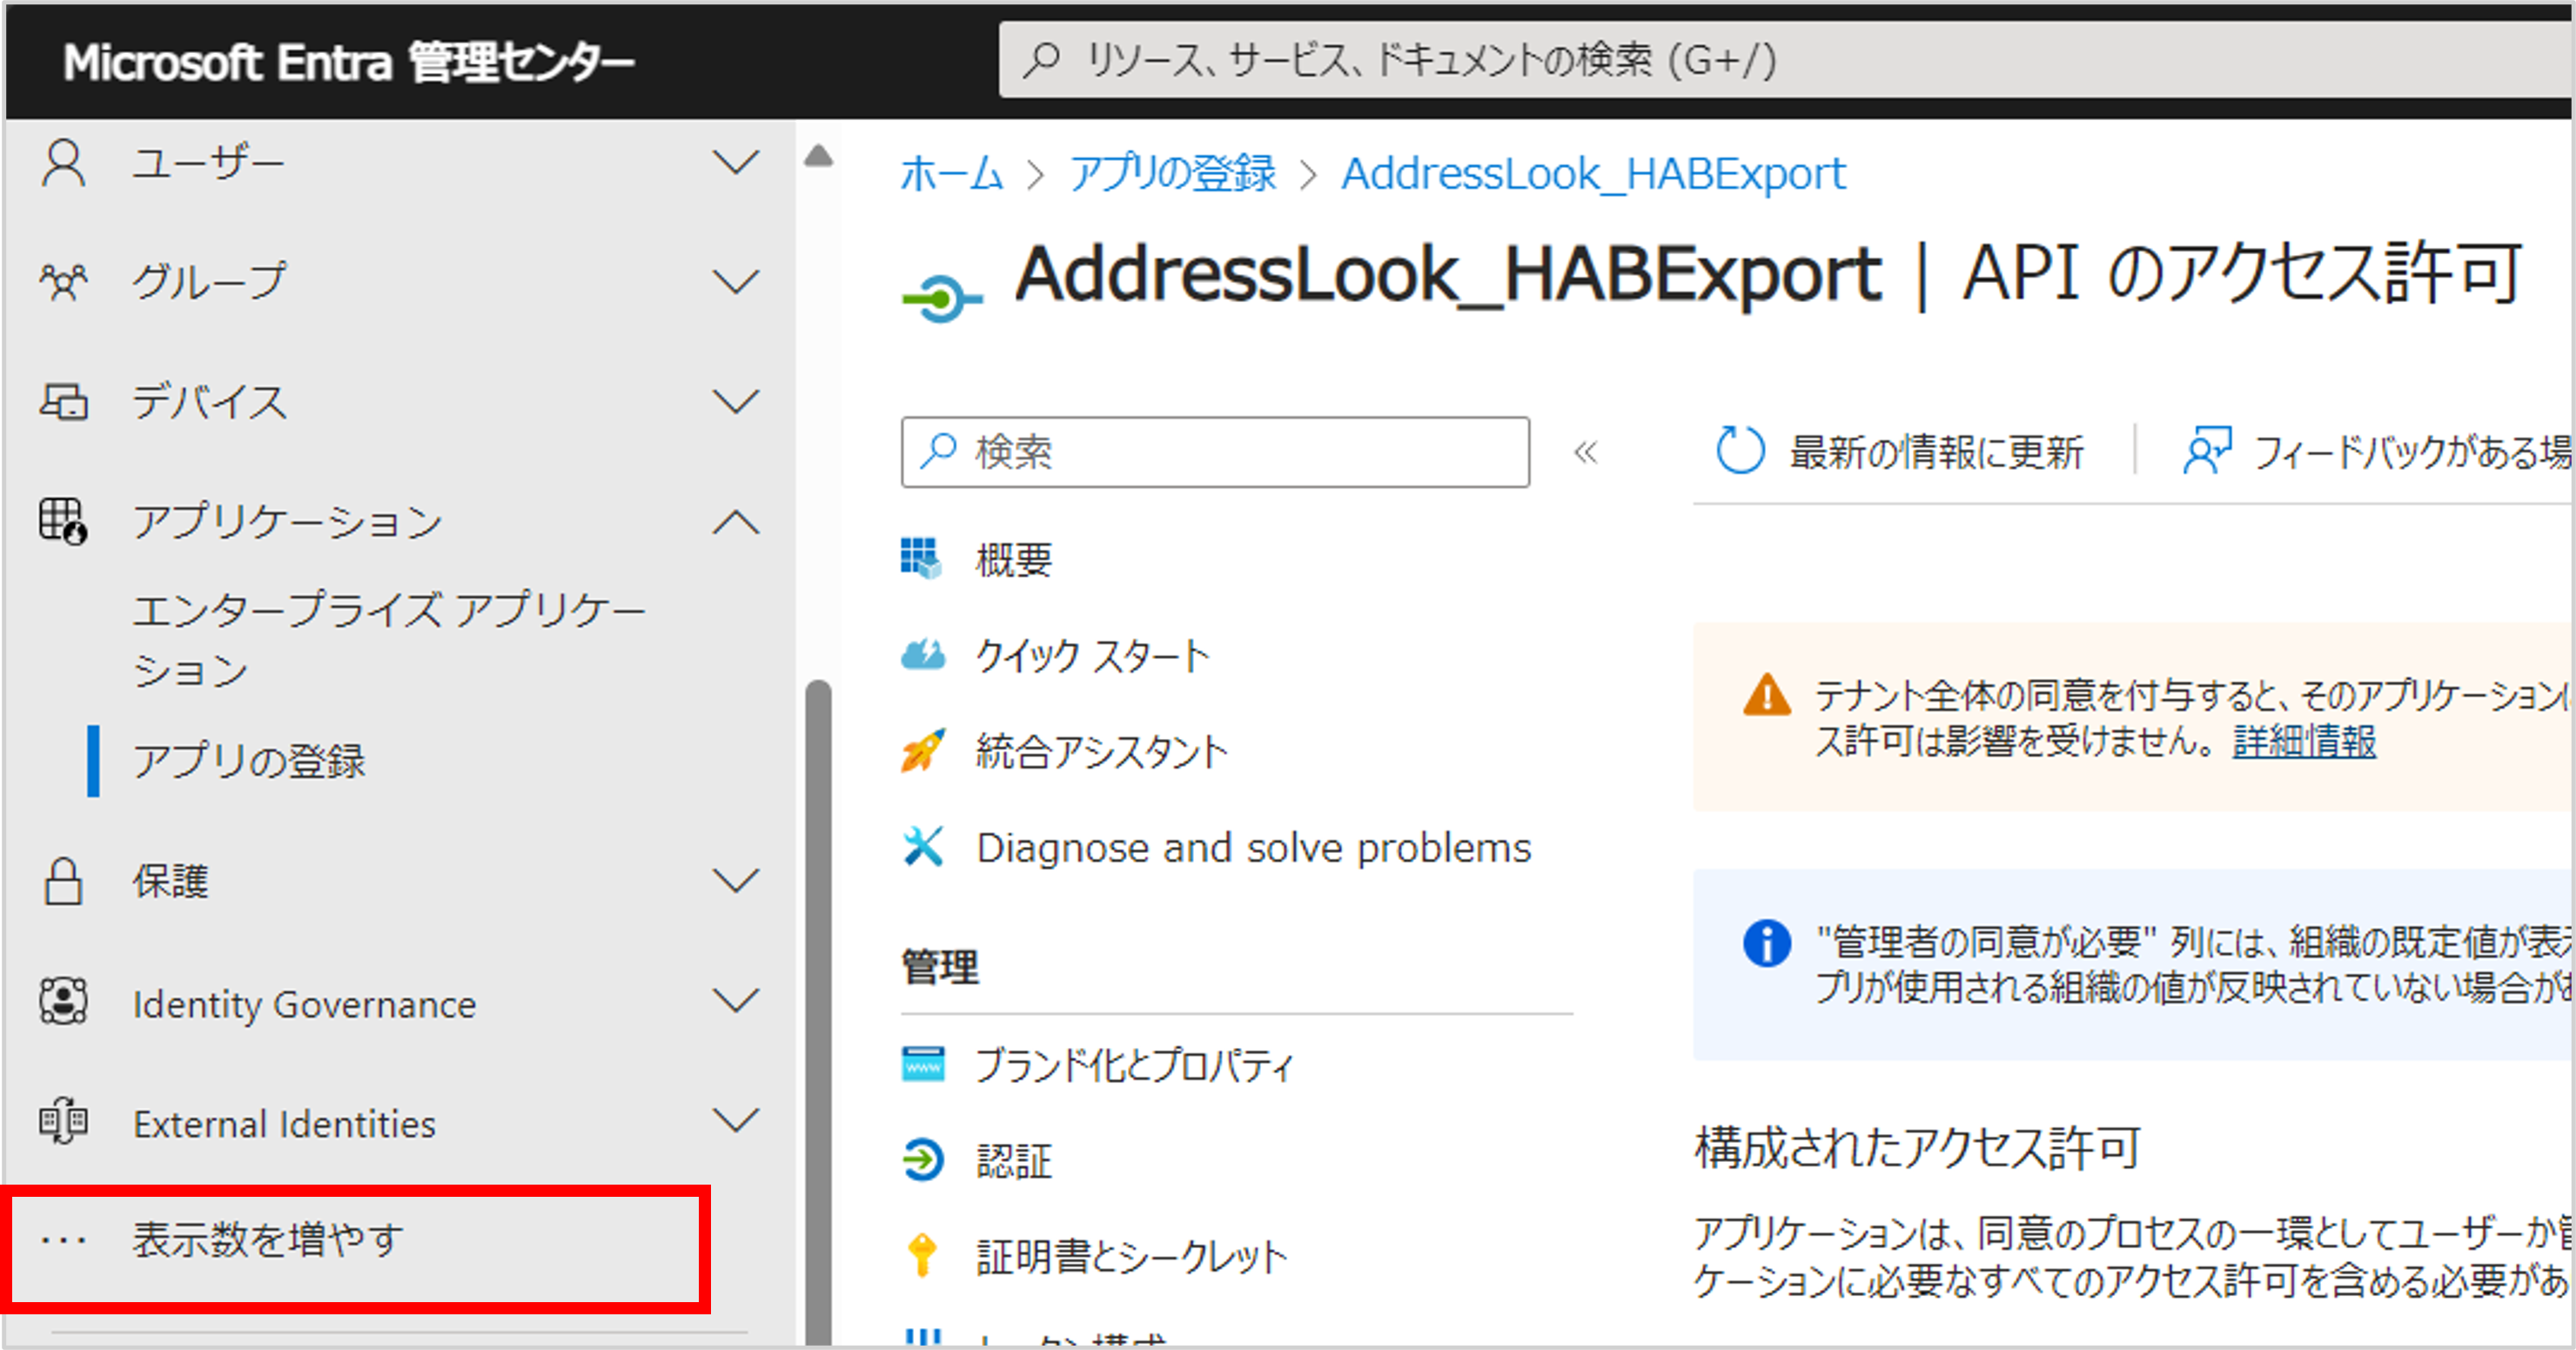Expand the ユーザー section chevron

[737, 161]
